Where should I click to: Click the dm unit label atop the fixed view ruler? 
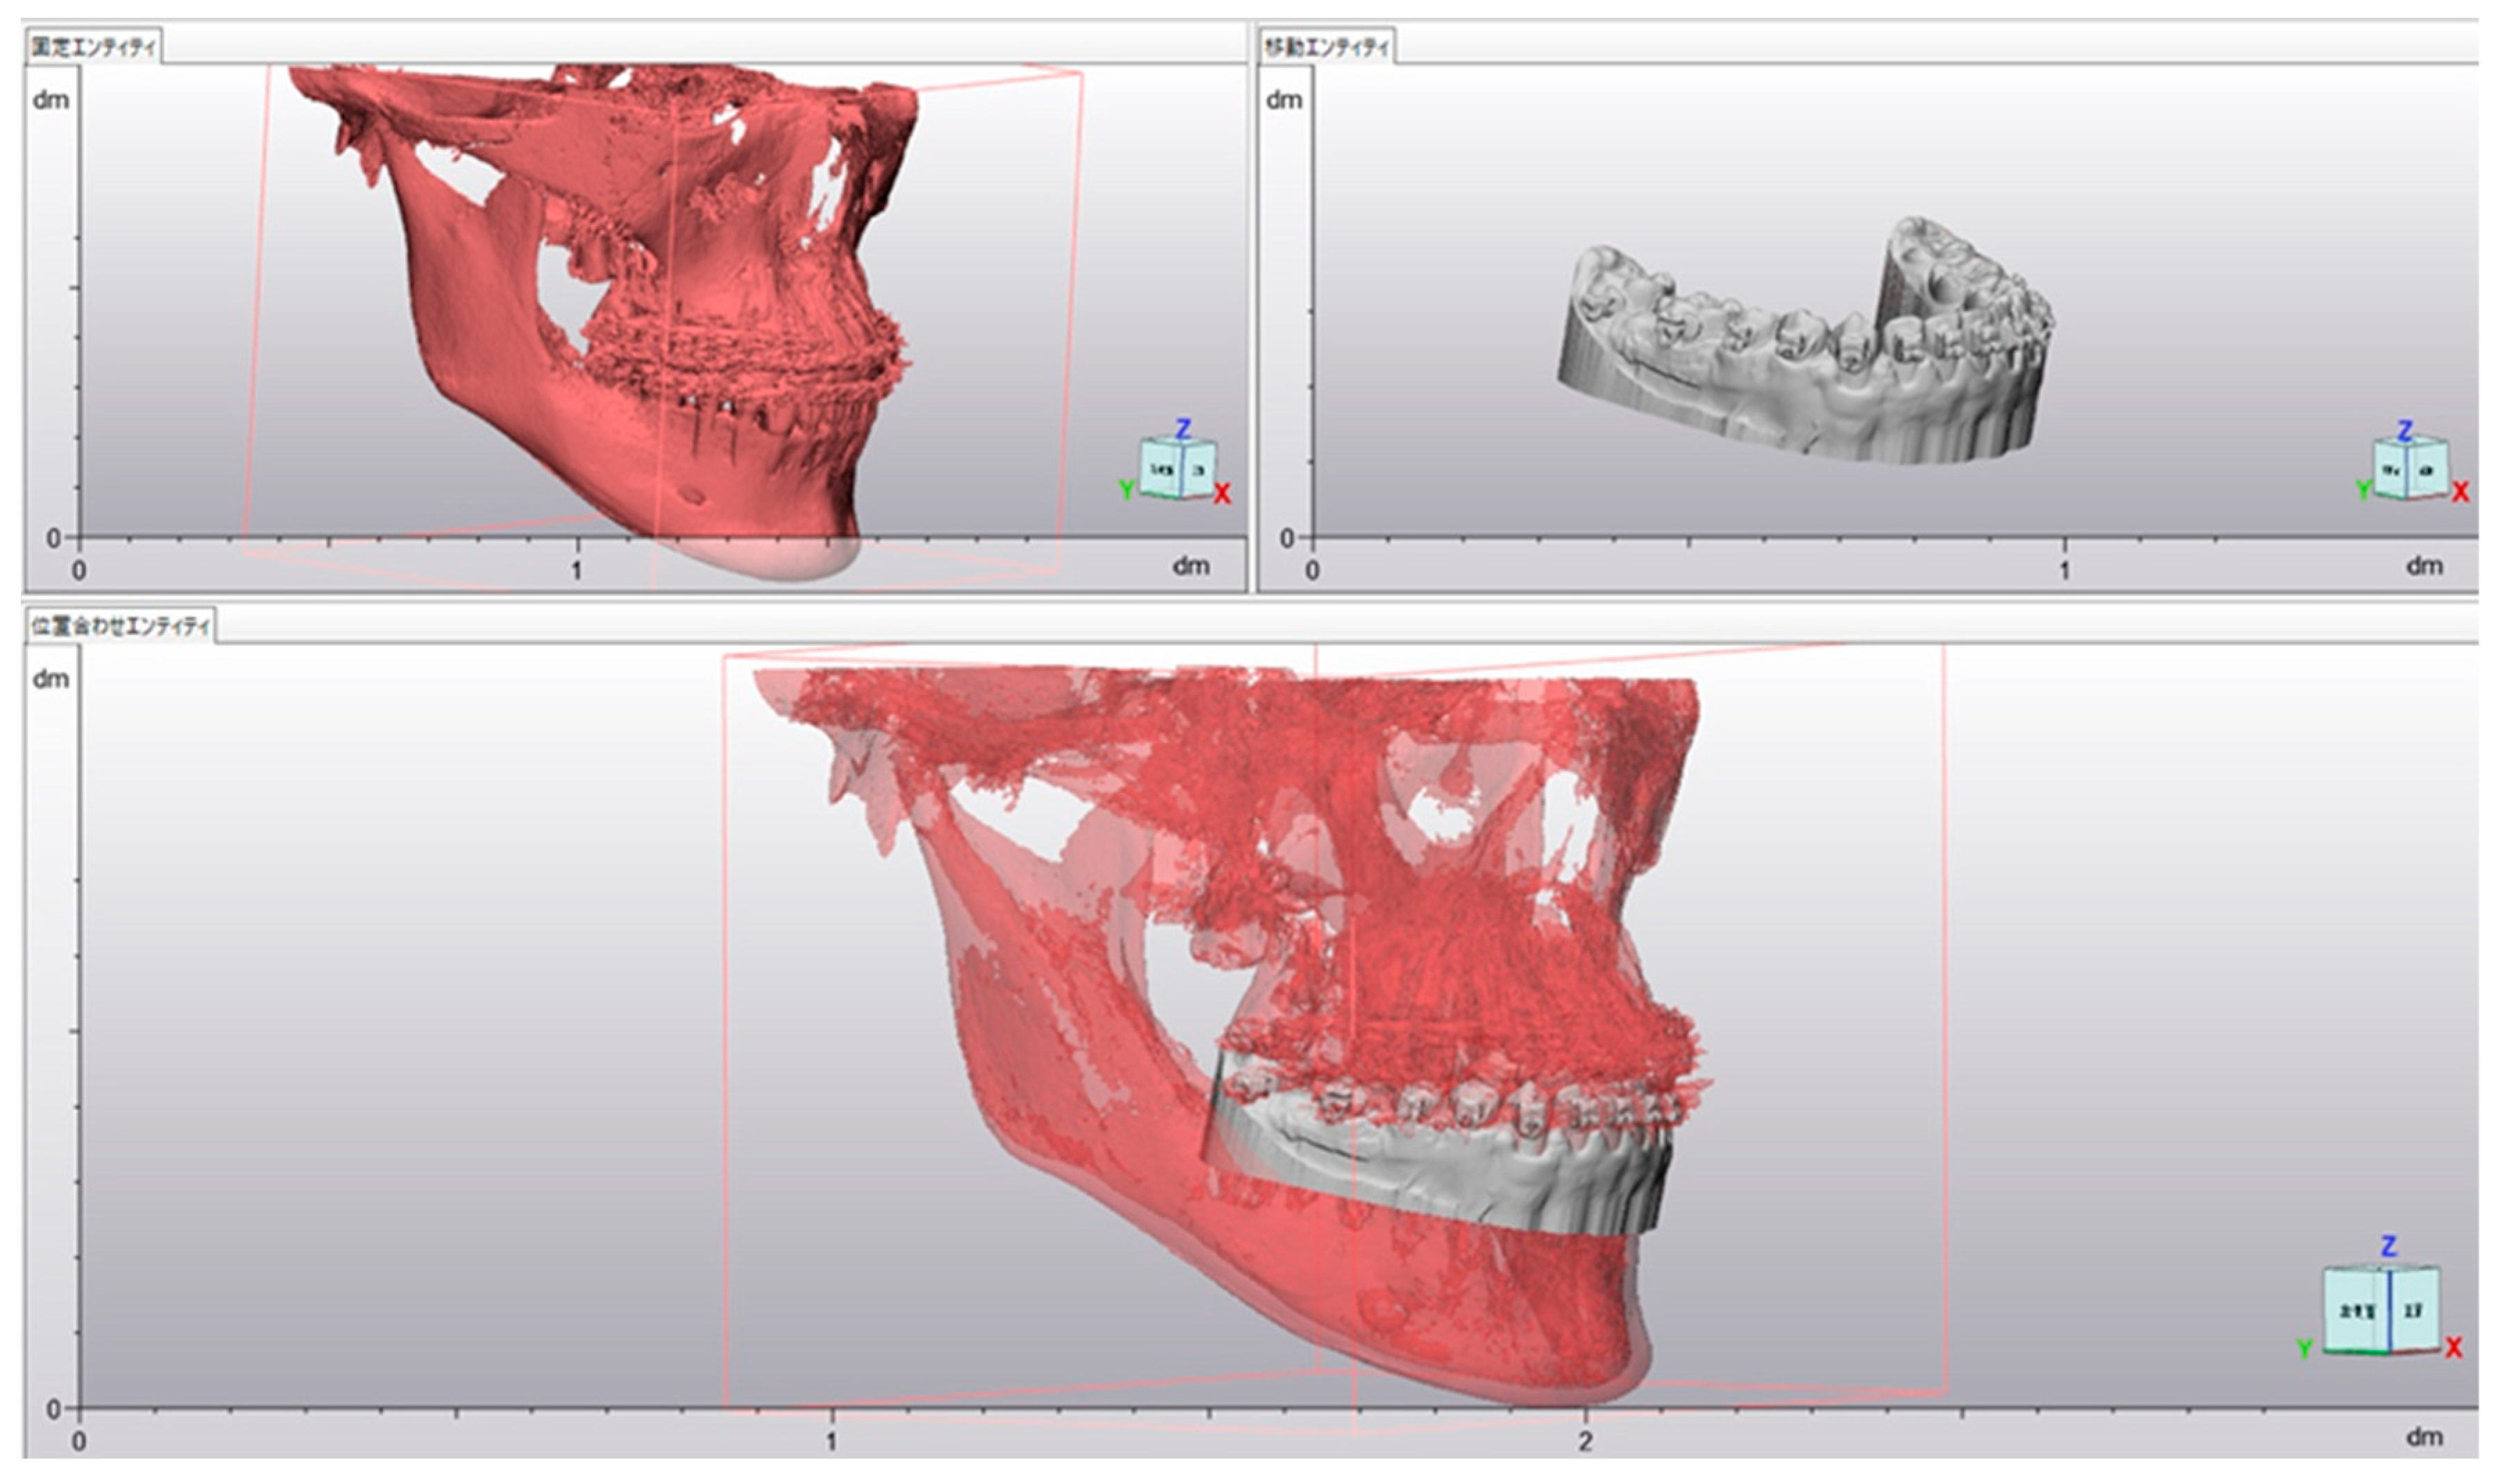pyautogui.click(x=51, y=100)
